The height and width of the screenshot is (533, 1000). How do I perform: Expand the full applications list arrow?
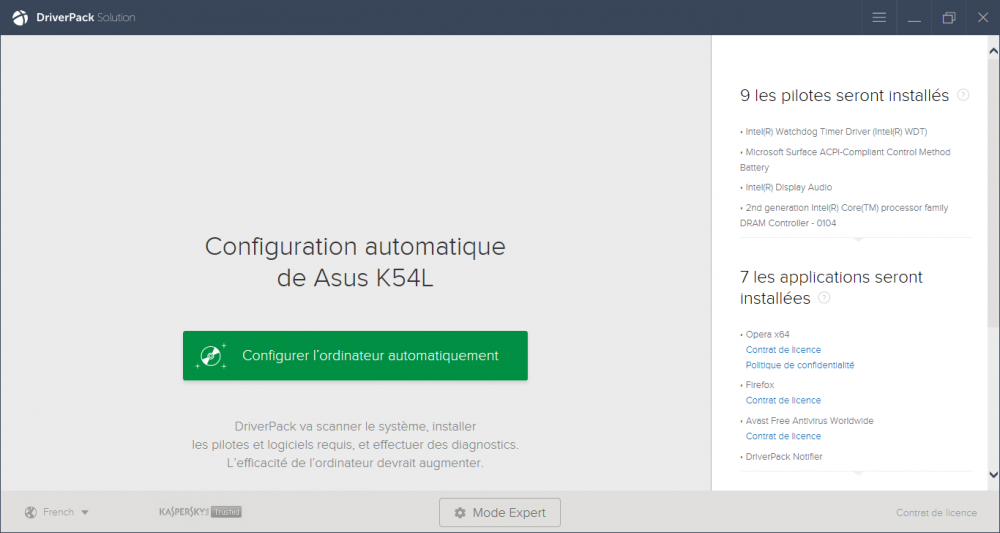pos(858,473)
